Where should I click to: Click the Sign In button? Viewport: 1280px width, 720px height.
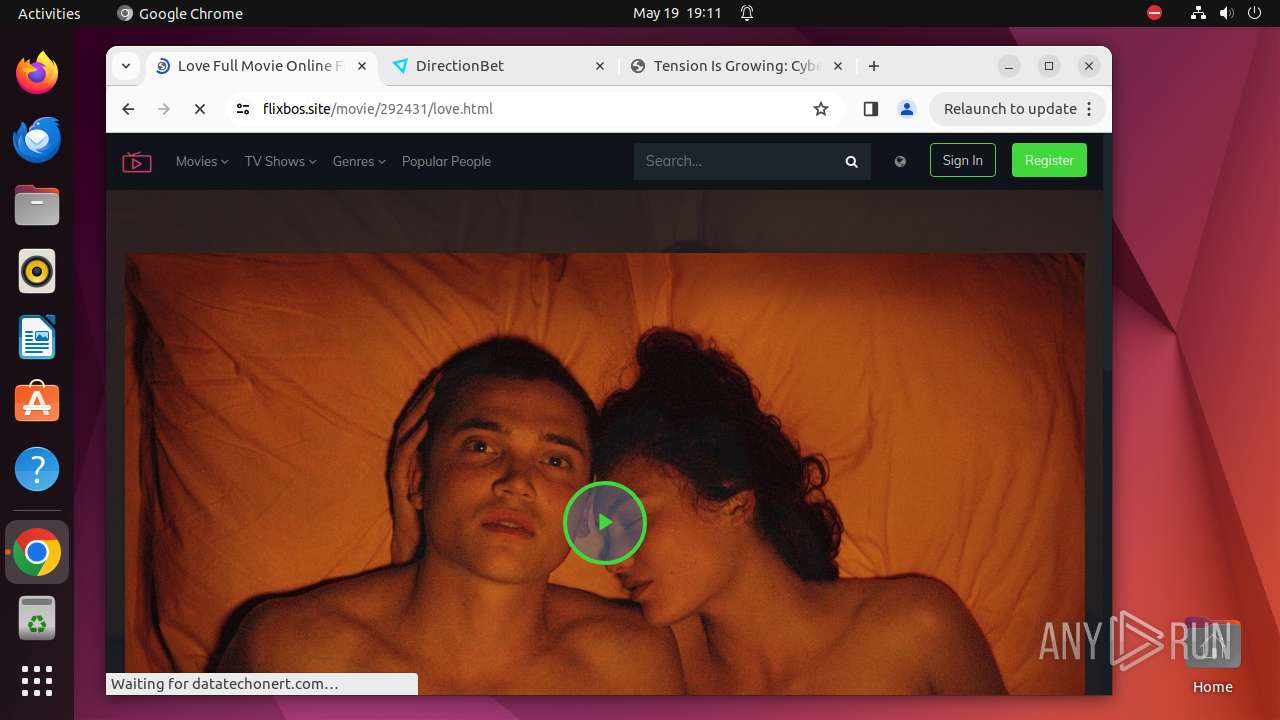click(962, 160)
